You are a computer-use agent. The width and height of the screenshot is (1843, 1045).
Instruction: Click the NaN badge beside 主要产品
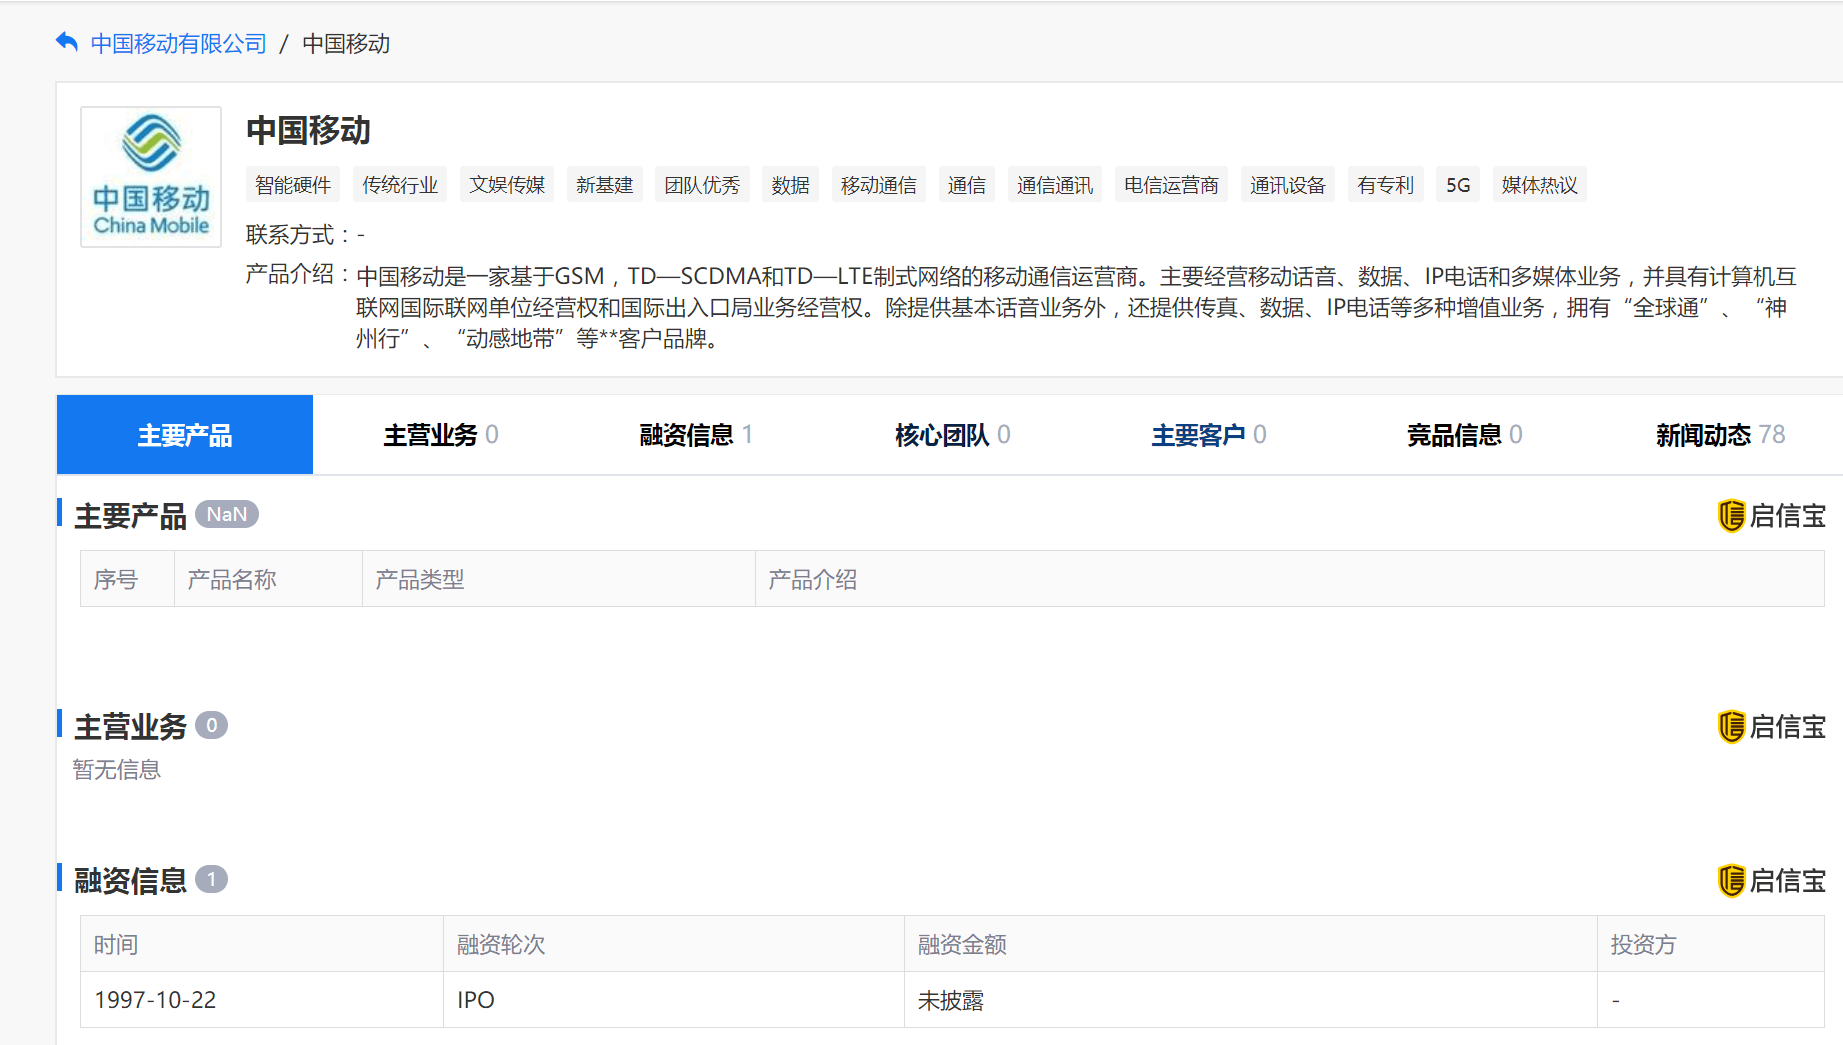point(227,514)
